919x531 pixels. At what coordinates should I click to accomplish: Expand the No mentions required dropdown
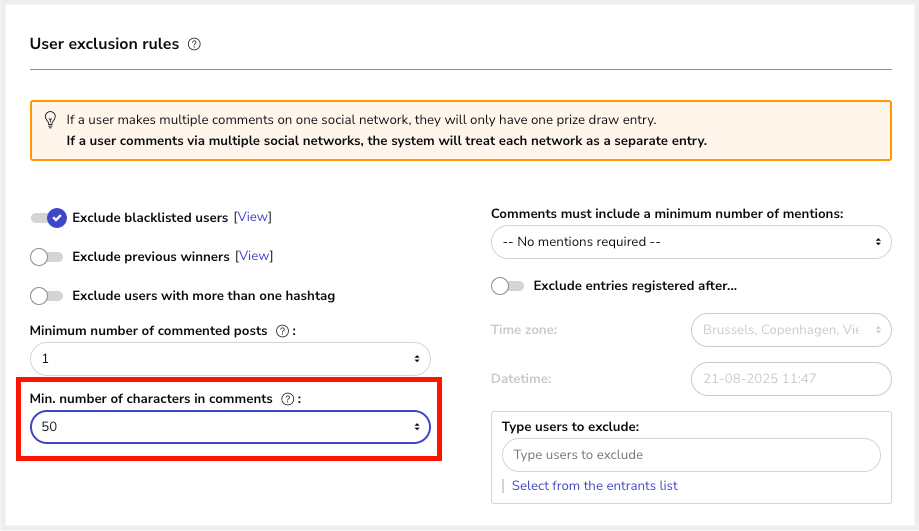point(690,242)
